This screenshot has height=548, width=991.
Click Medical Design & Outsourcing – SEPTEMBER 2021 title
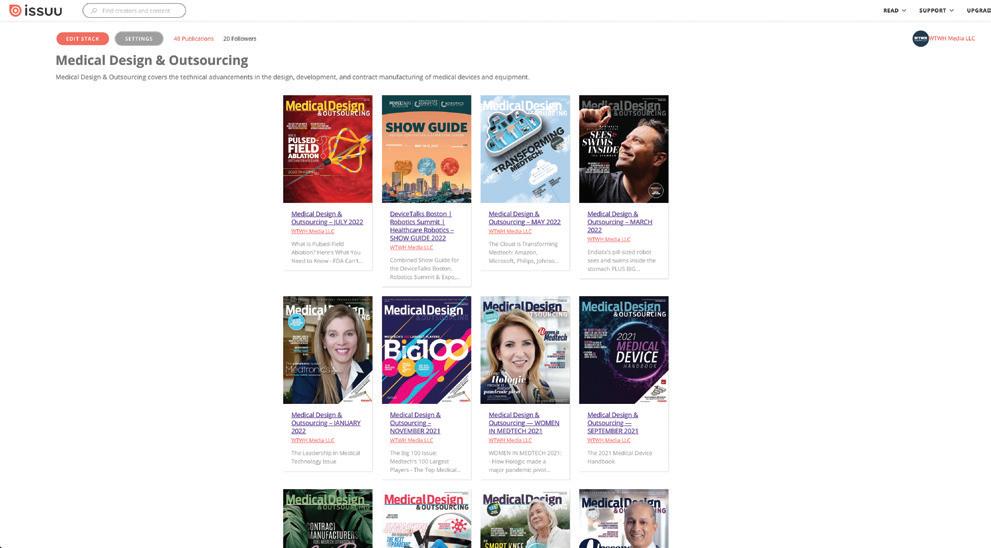pyautogui.click(x=612, y=423)
